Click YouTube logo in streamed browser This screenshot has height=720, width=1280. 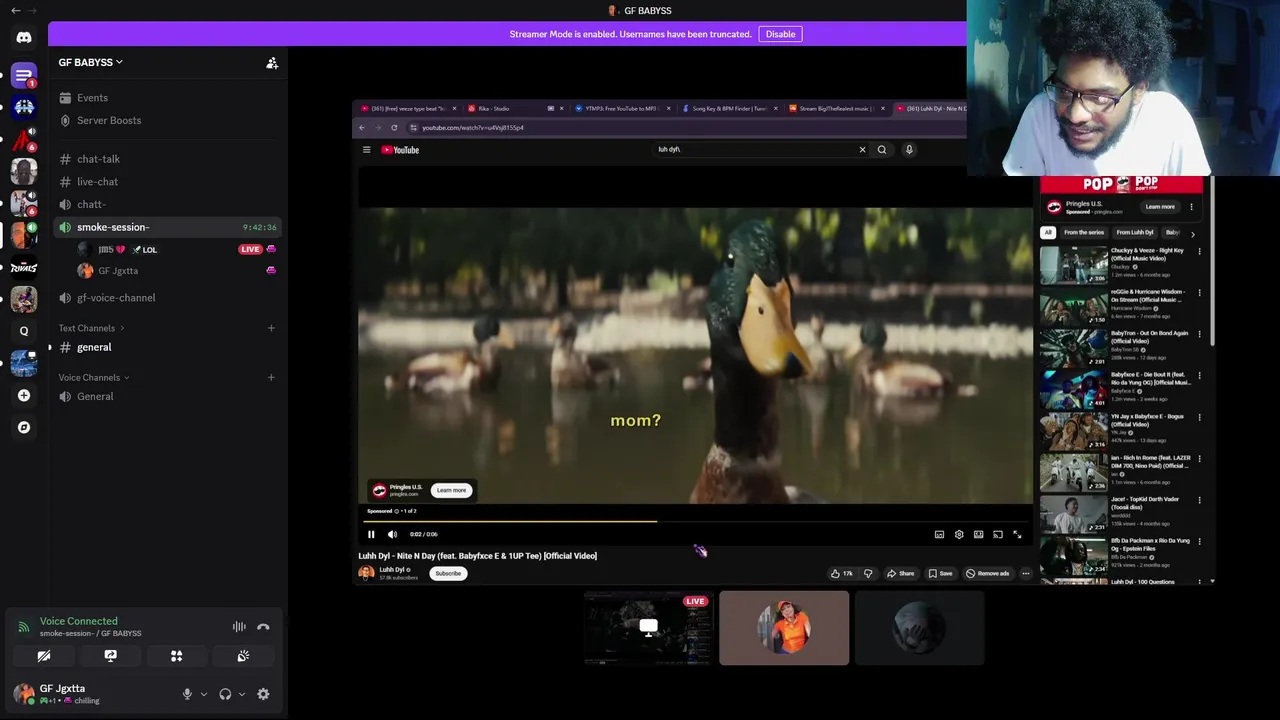(400, 150)
